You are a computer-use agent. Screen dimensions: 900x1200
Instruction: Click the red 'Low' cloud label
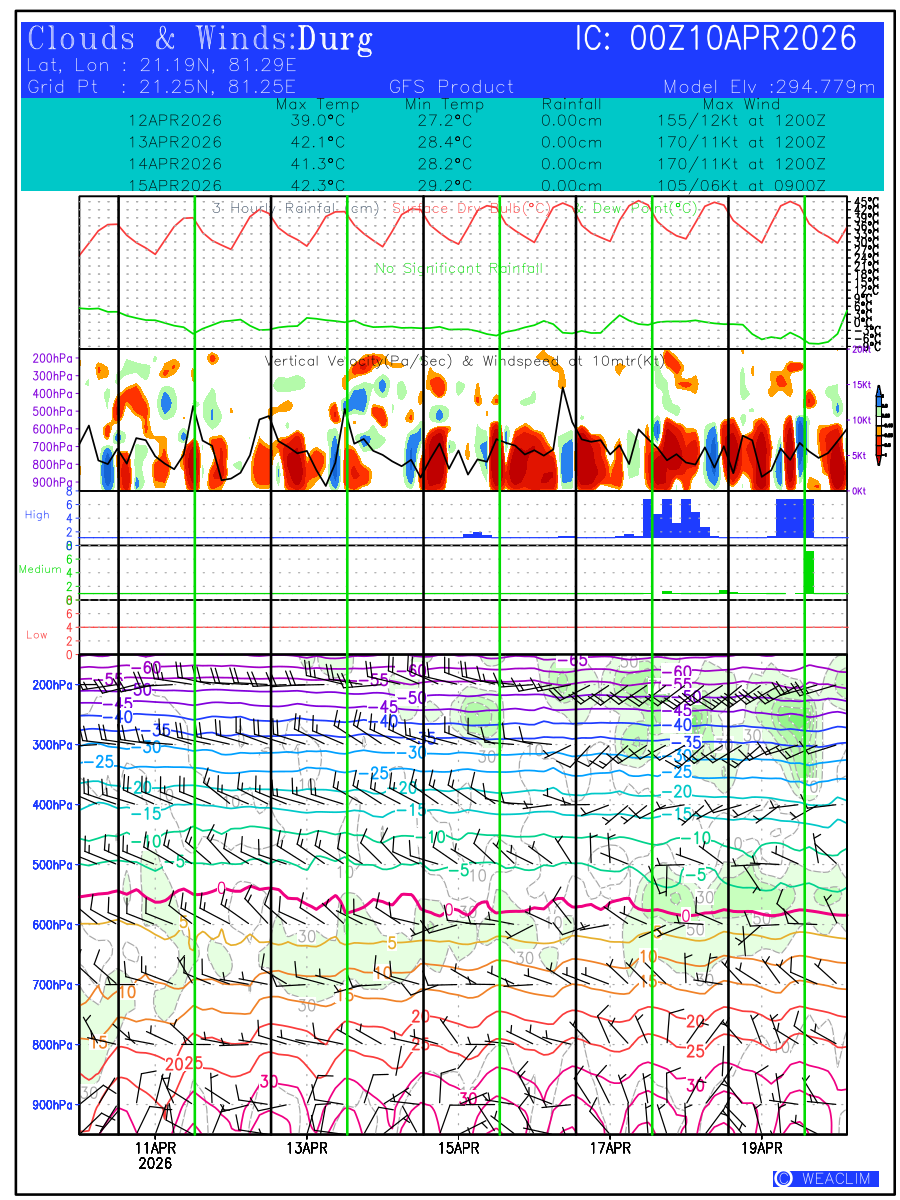[36, 635]
